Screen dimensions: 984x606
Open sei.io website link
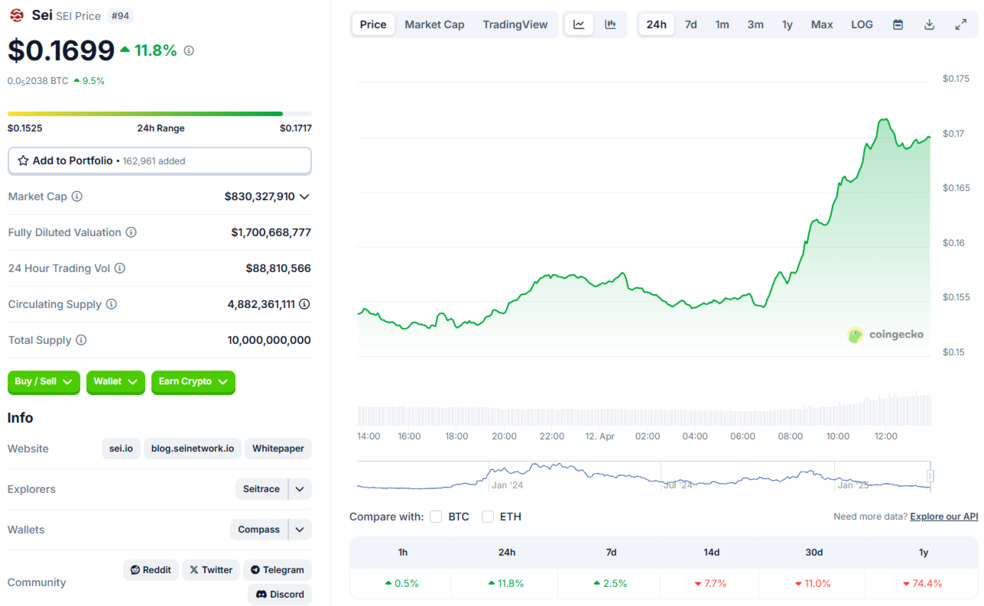(120, 449)
